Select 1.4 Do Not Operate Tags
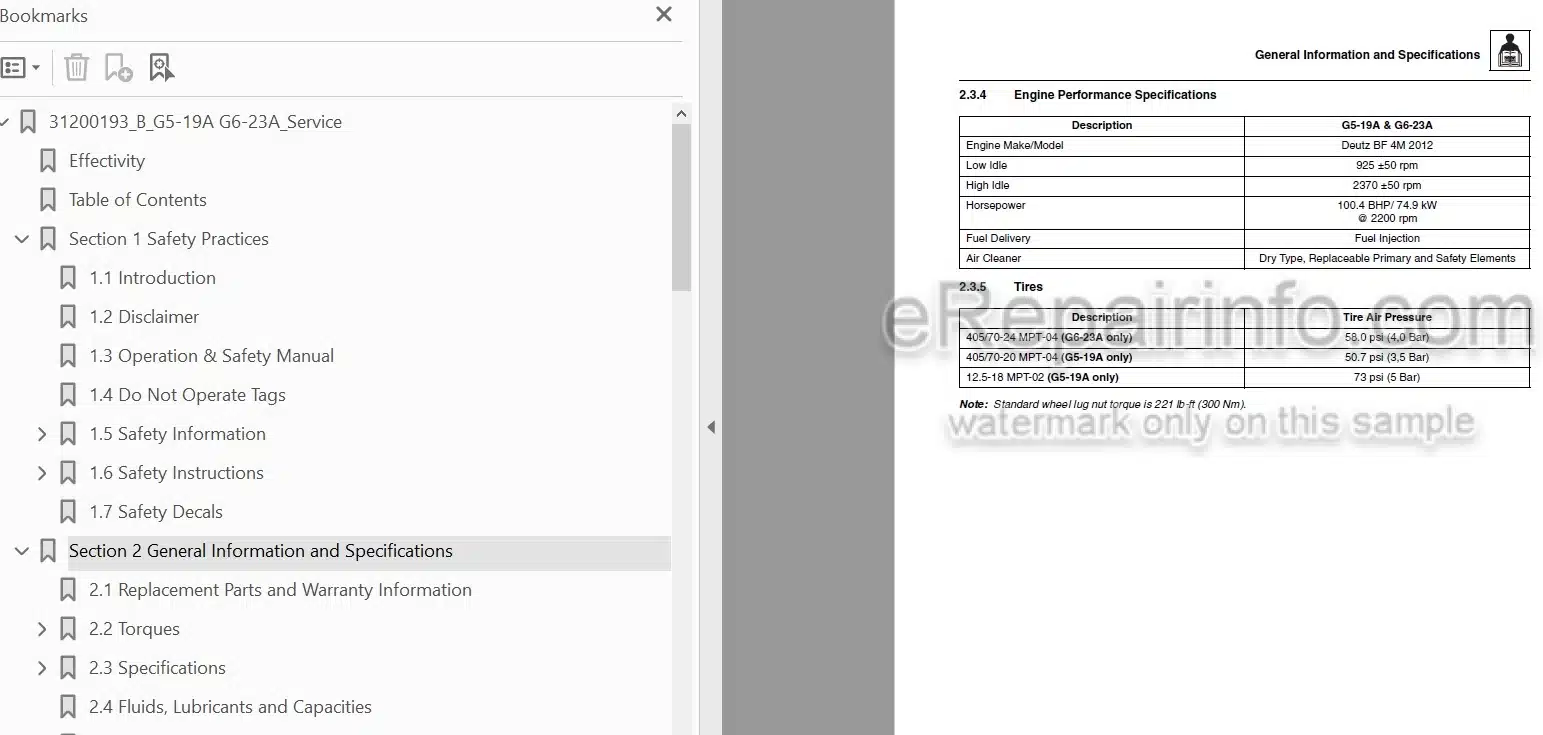Image resolution: width=1543 pixels, height=735 pixels. pos(187,395)
